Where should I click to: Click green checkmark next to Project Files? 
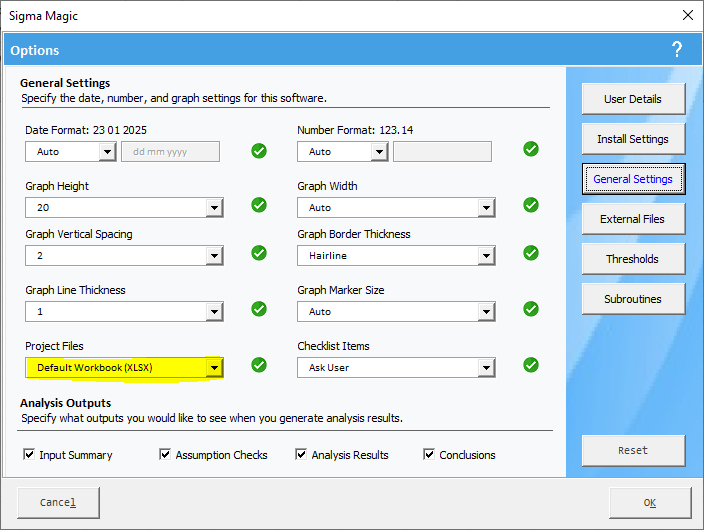click(x=259, y=365)
